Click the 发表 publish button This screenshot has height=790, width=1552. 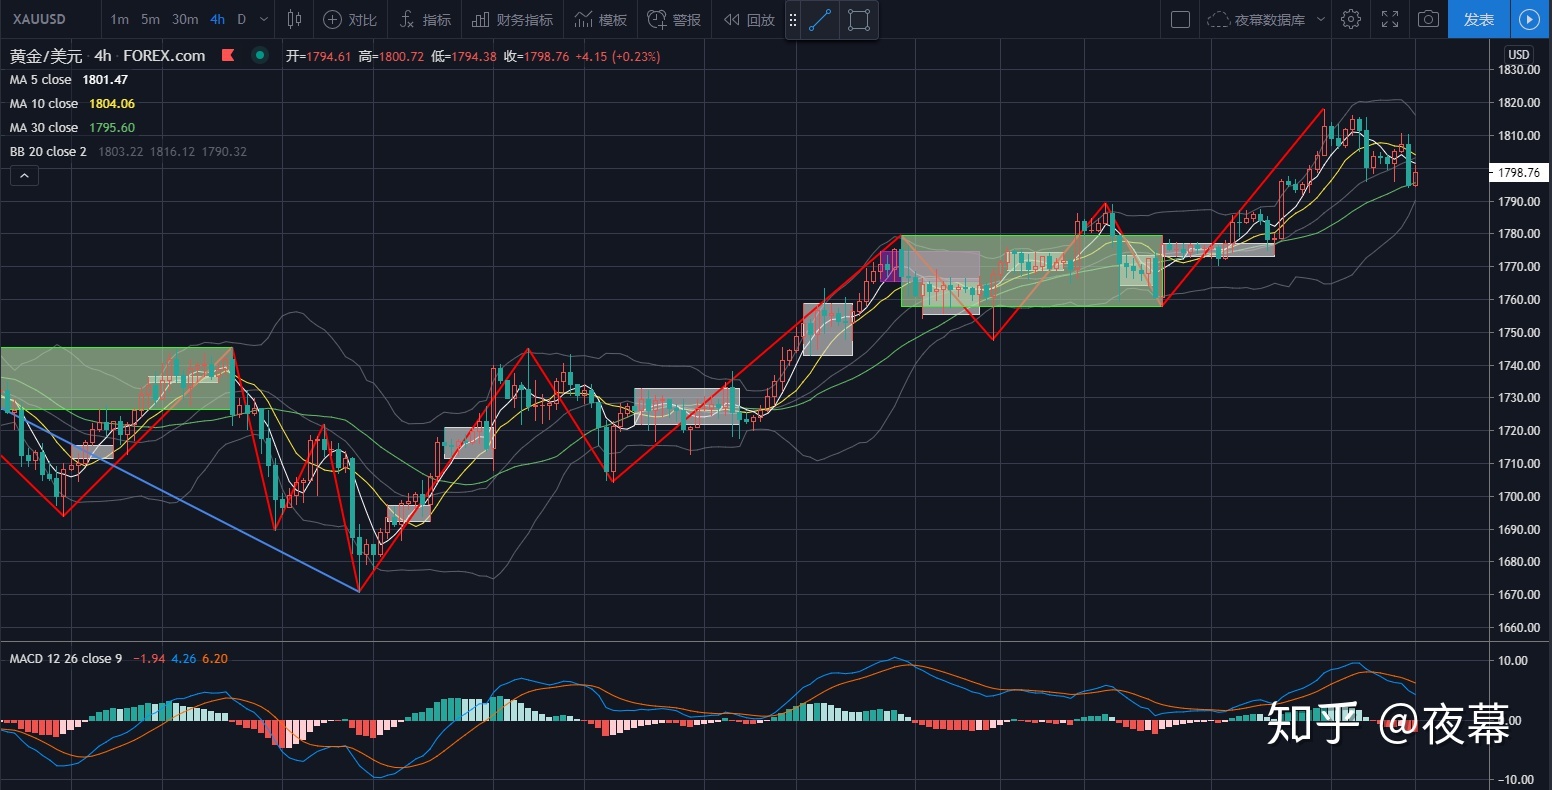pos(1478,19)
